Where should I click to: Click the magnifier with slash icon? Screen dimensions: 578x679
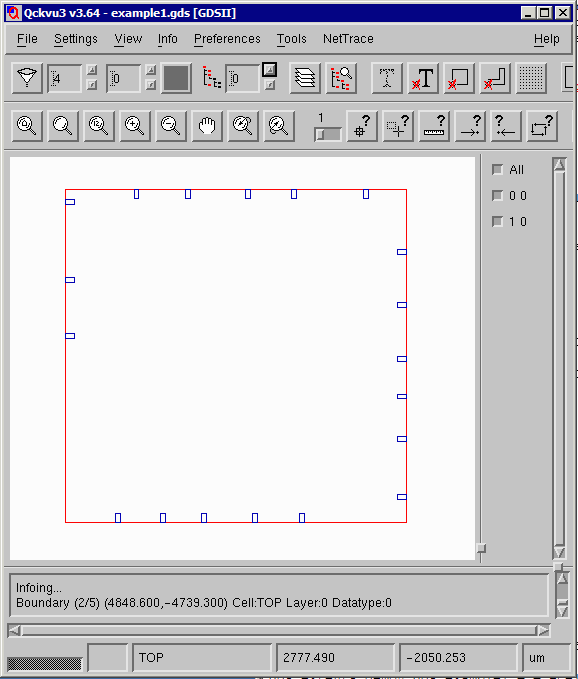coord(243,126)
